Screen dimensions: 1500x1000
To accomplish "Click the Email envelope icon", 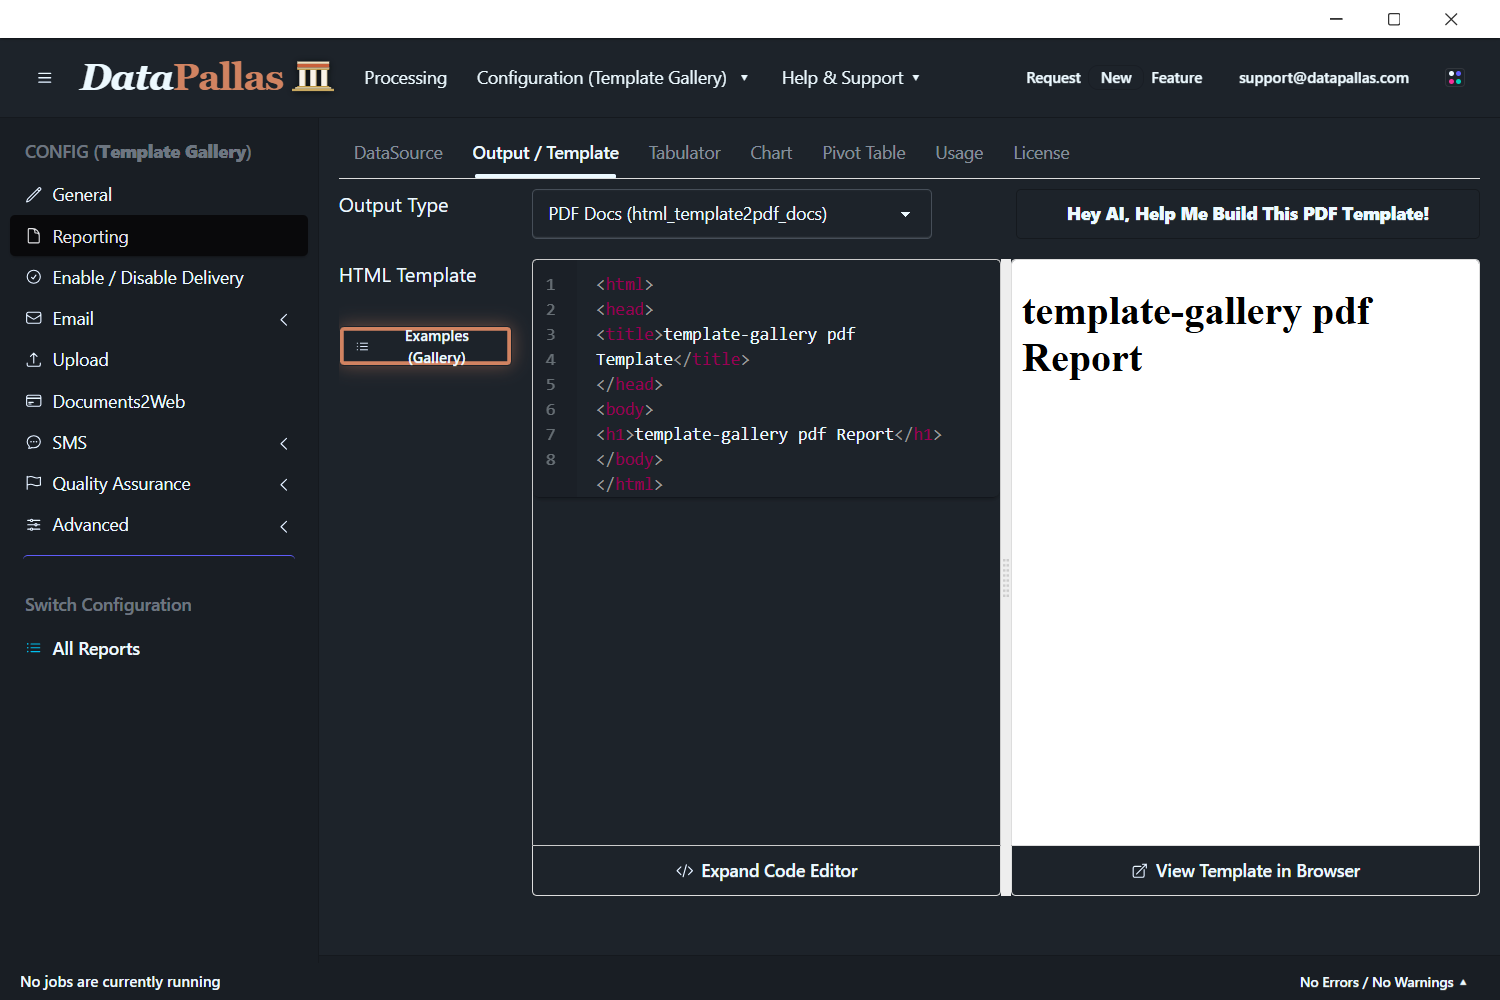I will [x=34, y=318].
